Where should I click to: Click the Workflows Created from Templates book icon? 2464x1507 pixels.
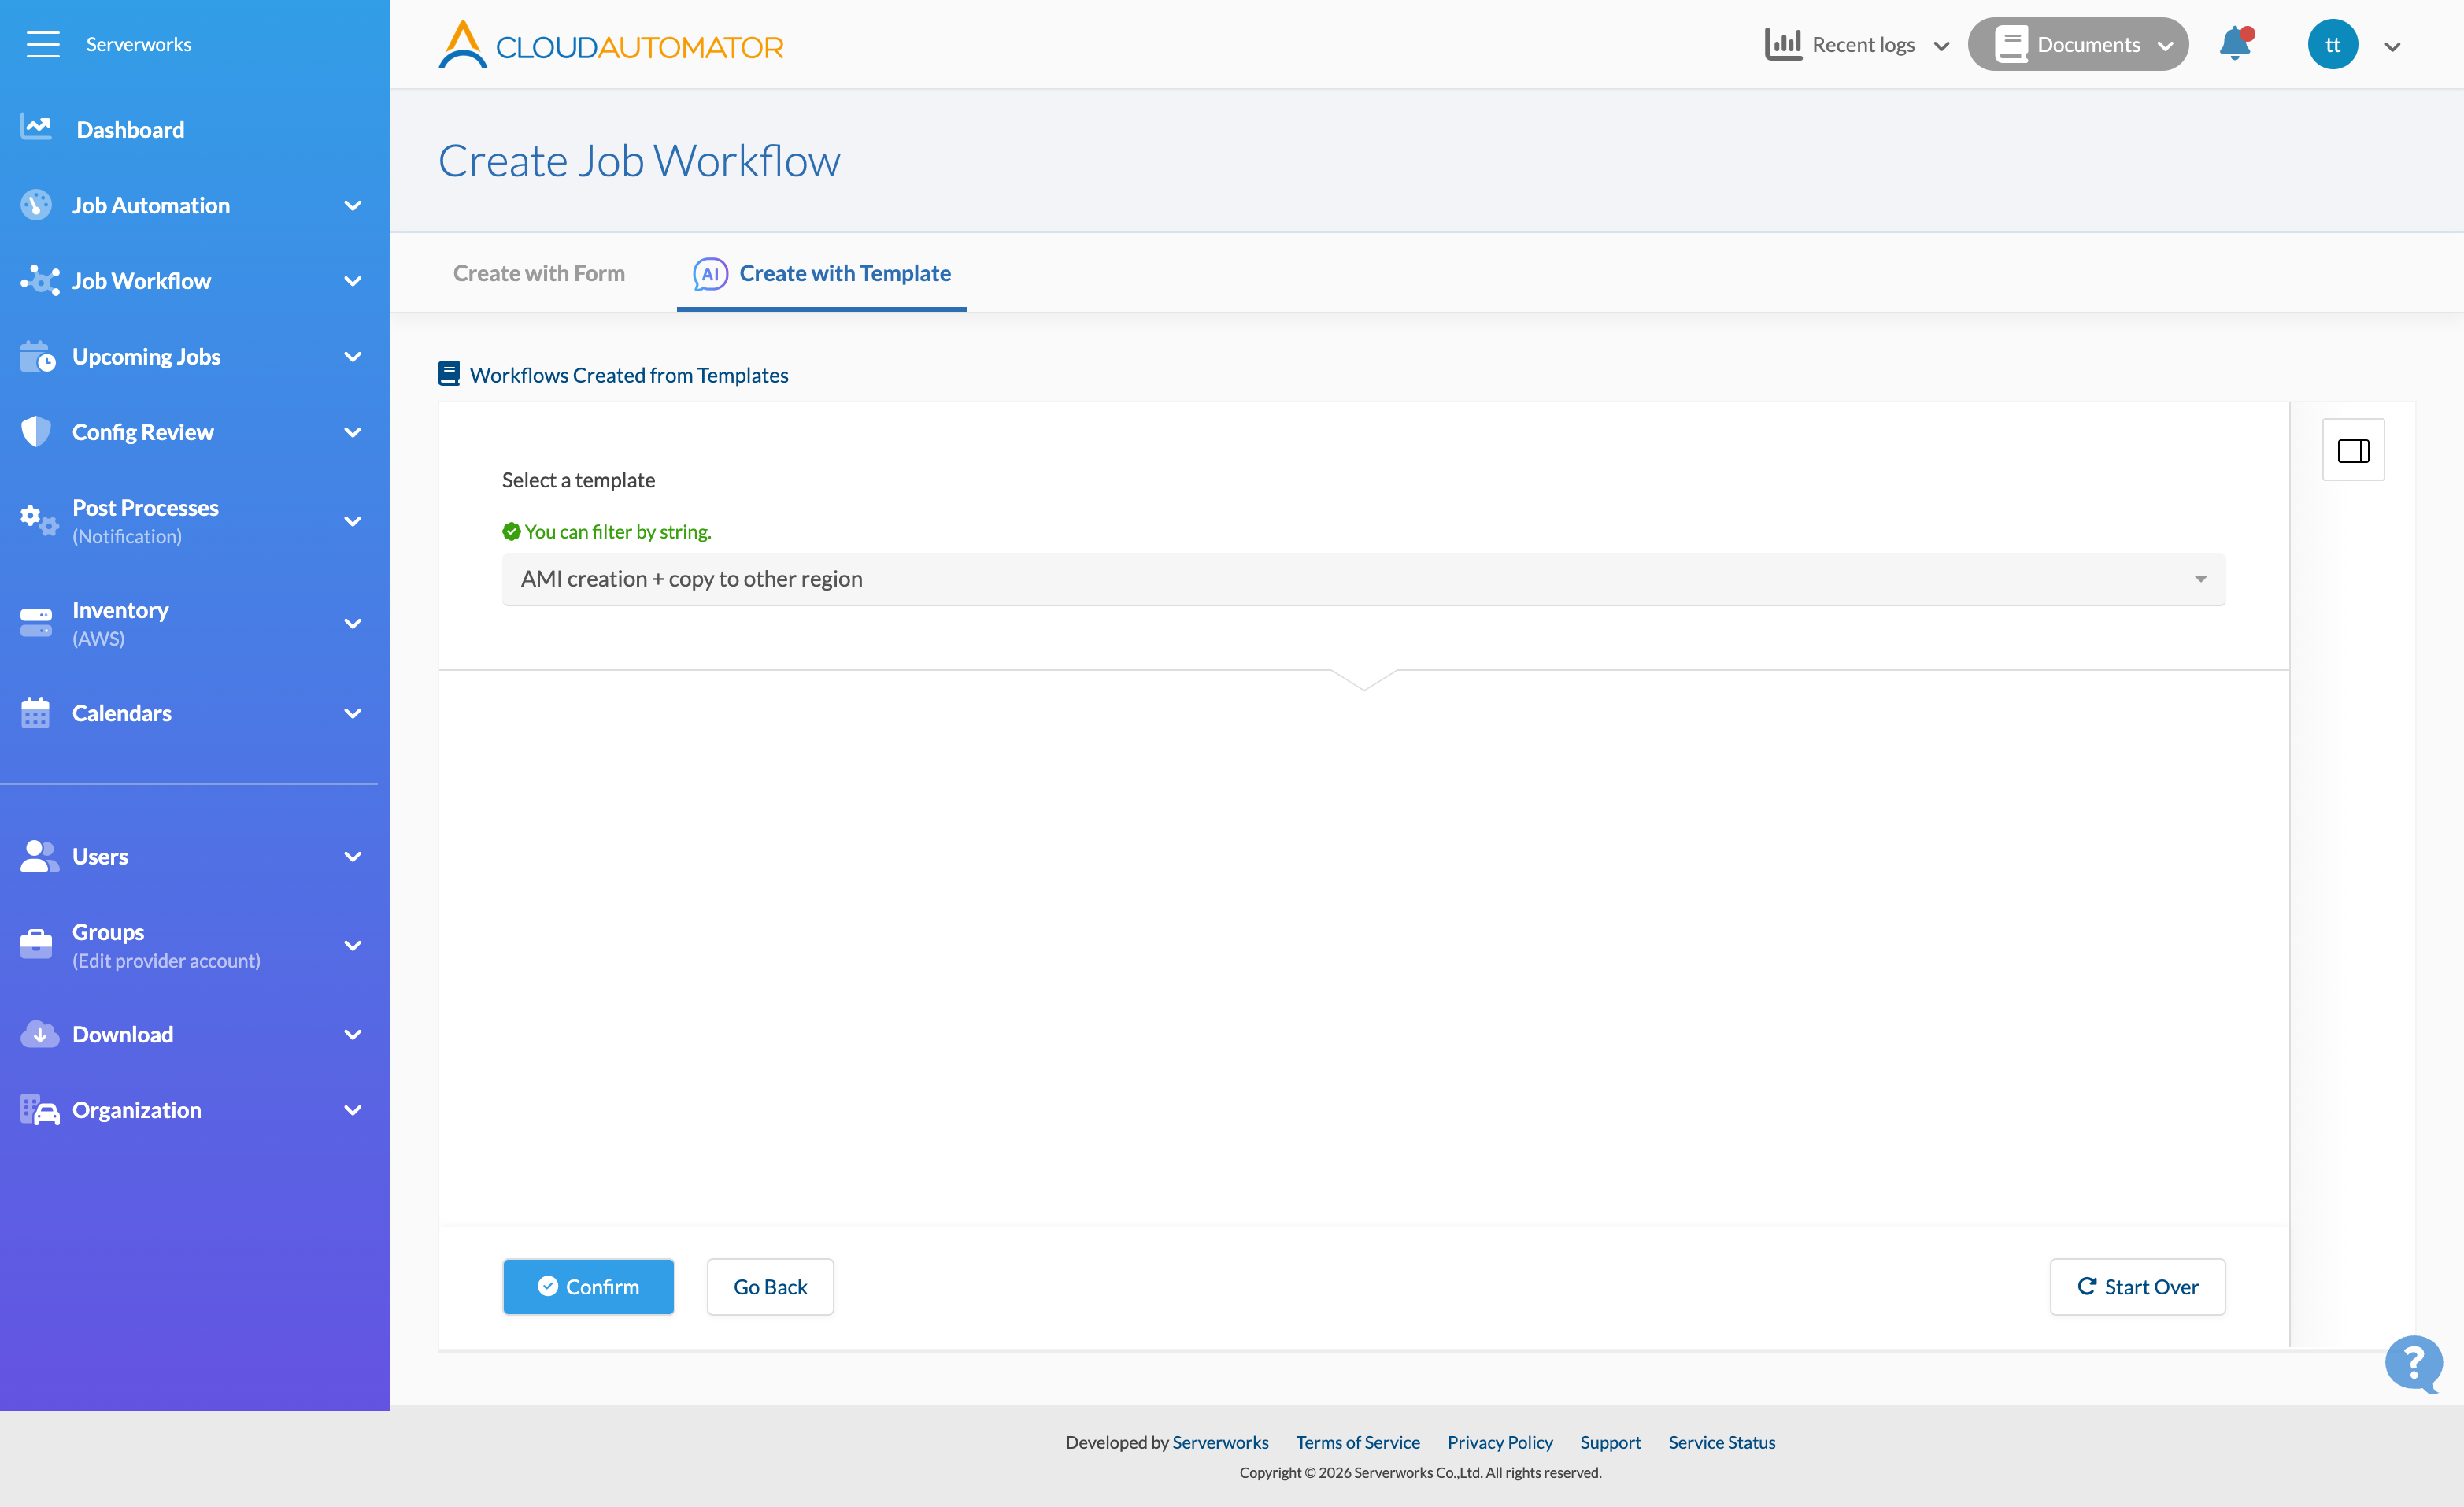coord(449,374)
